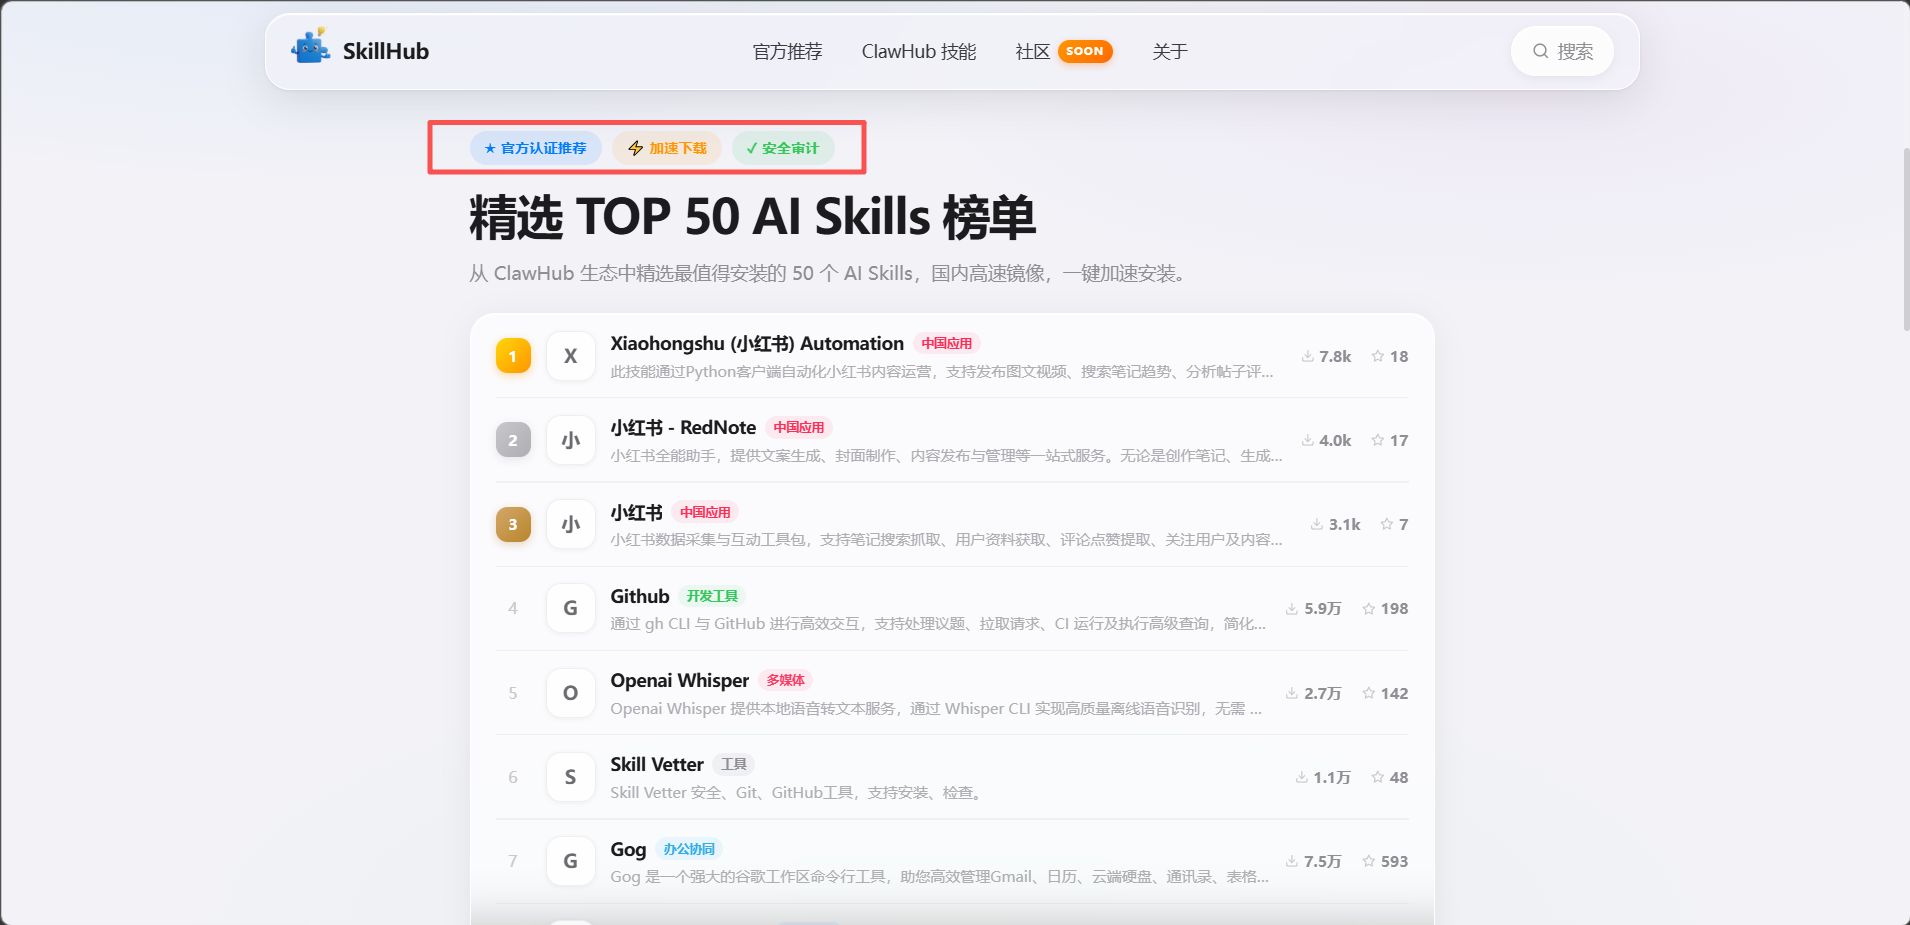Select the 社区 nav item
Image resolution: width=1910 pixels, height=925 pixels.
(1032, 51)
